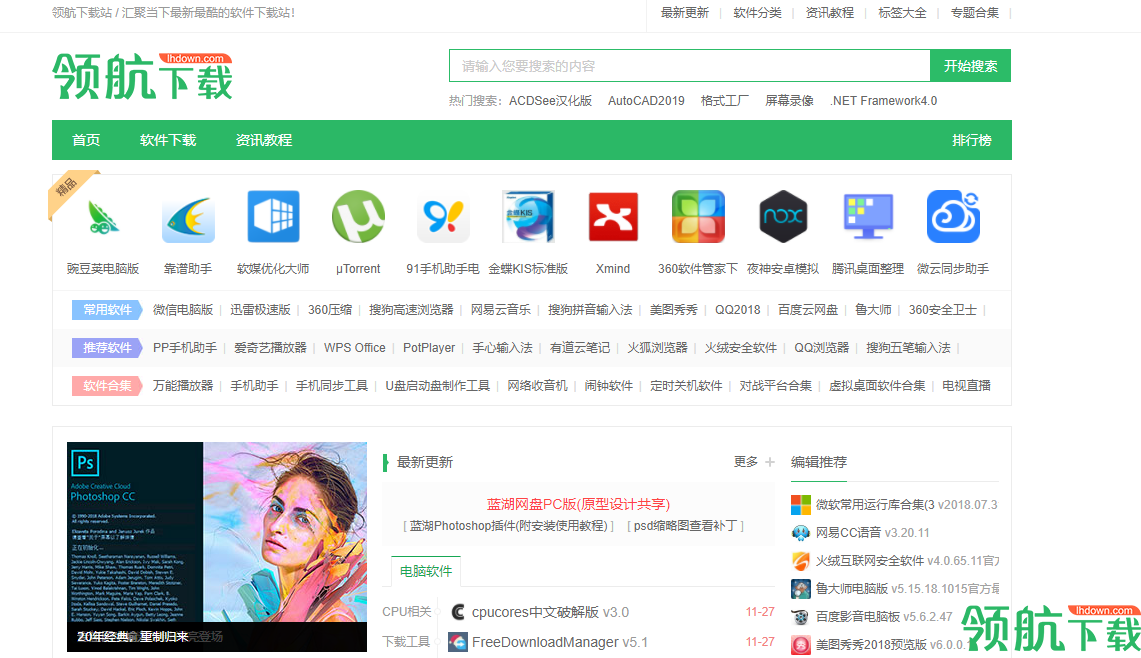Image resolution: width=1141 pixels, height=658 pixels.
Task: Open the U盘启动盘制作工具 link
Action: point(437,385)
